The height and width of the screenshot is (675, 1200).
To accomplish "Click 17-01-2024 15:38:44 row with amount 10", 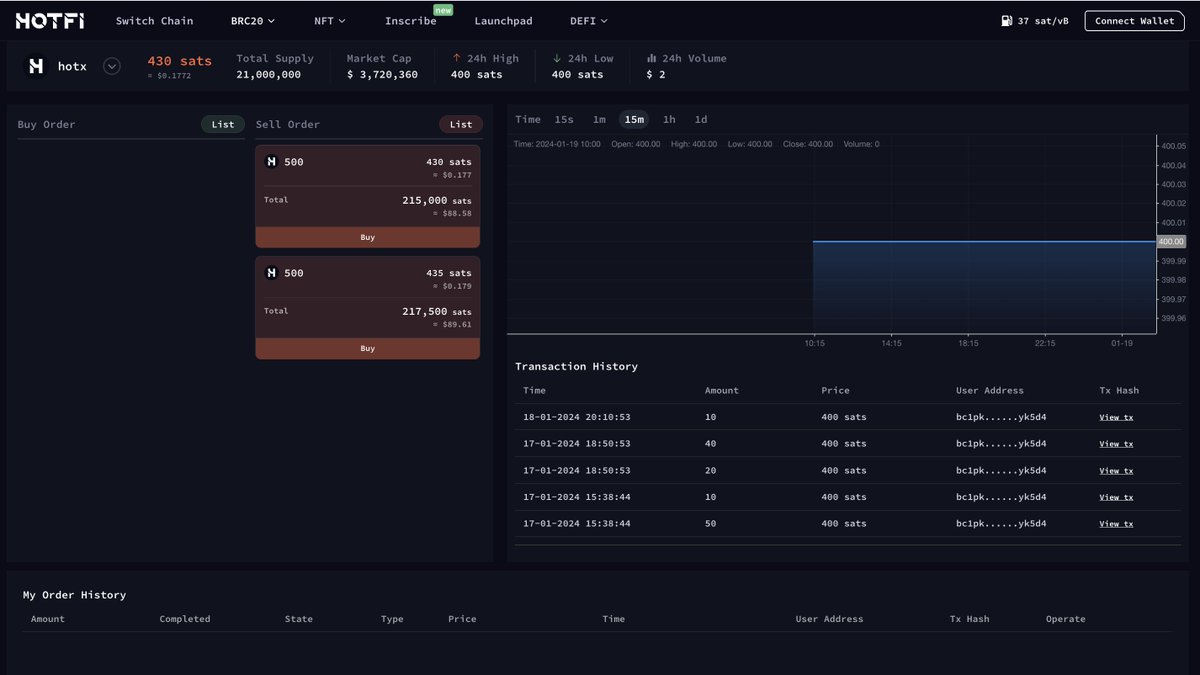I will click(x=848, y=497).
